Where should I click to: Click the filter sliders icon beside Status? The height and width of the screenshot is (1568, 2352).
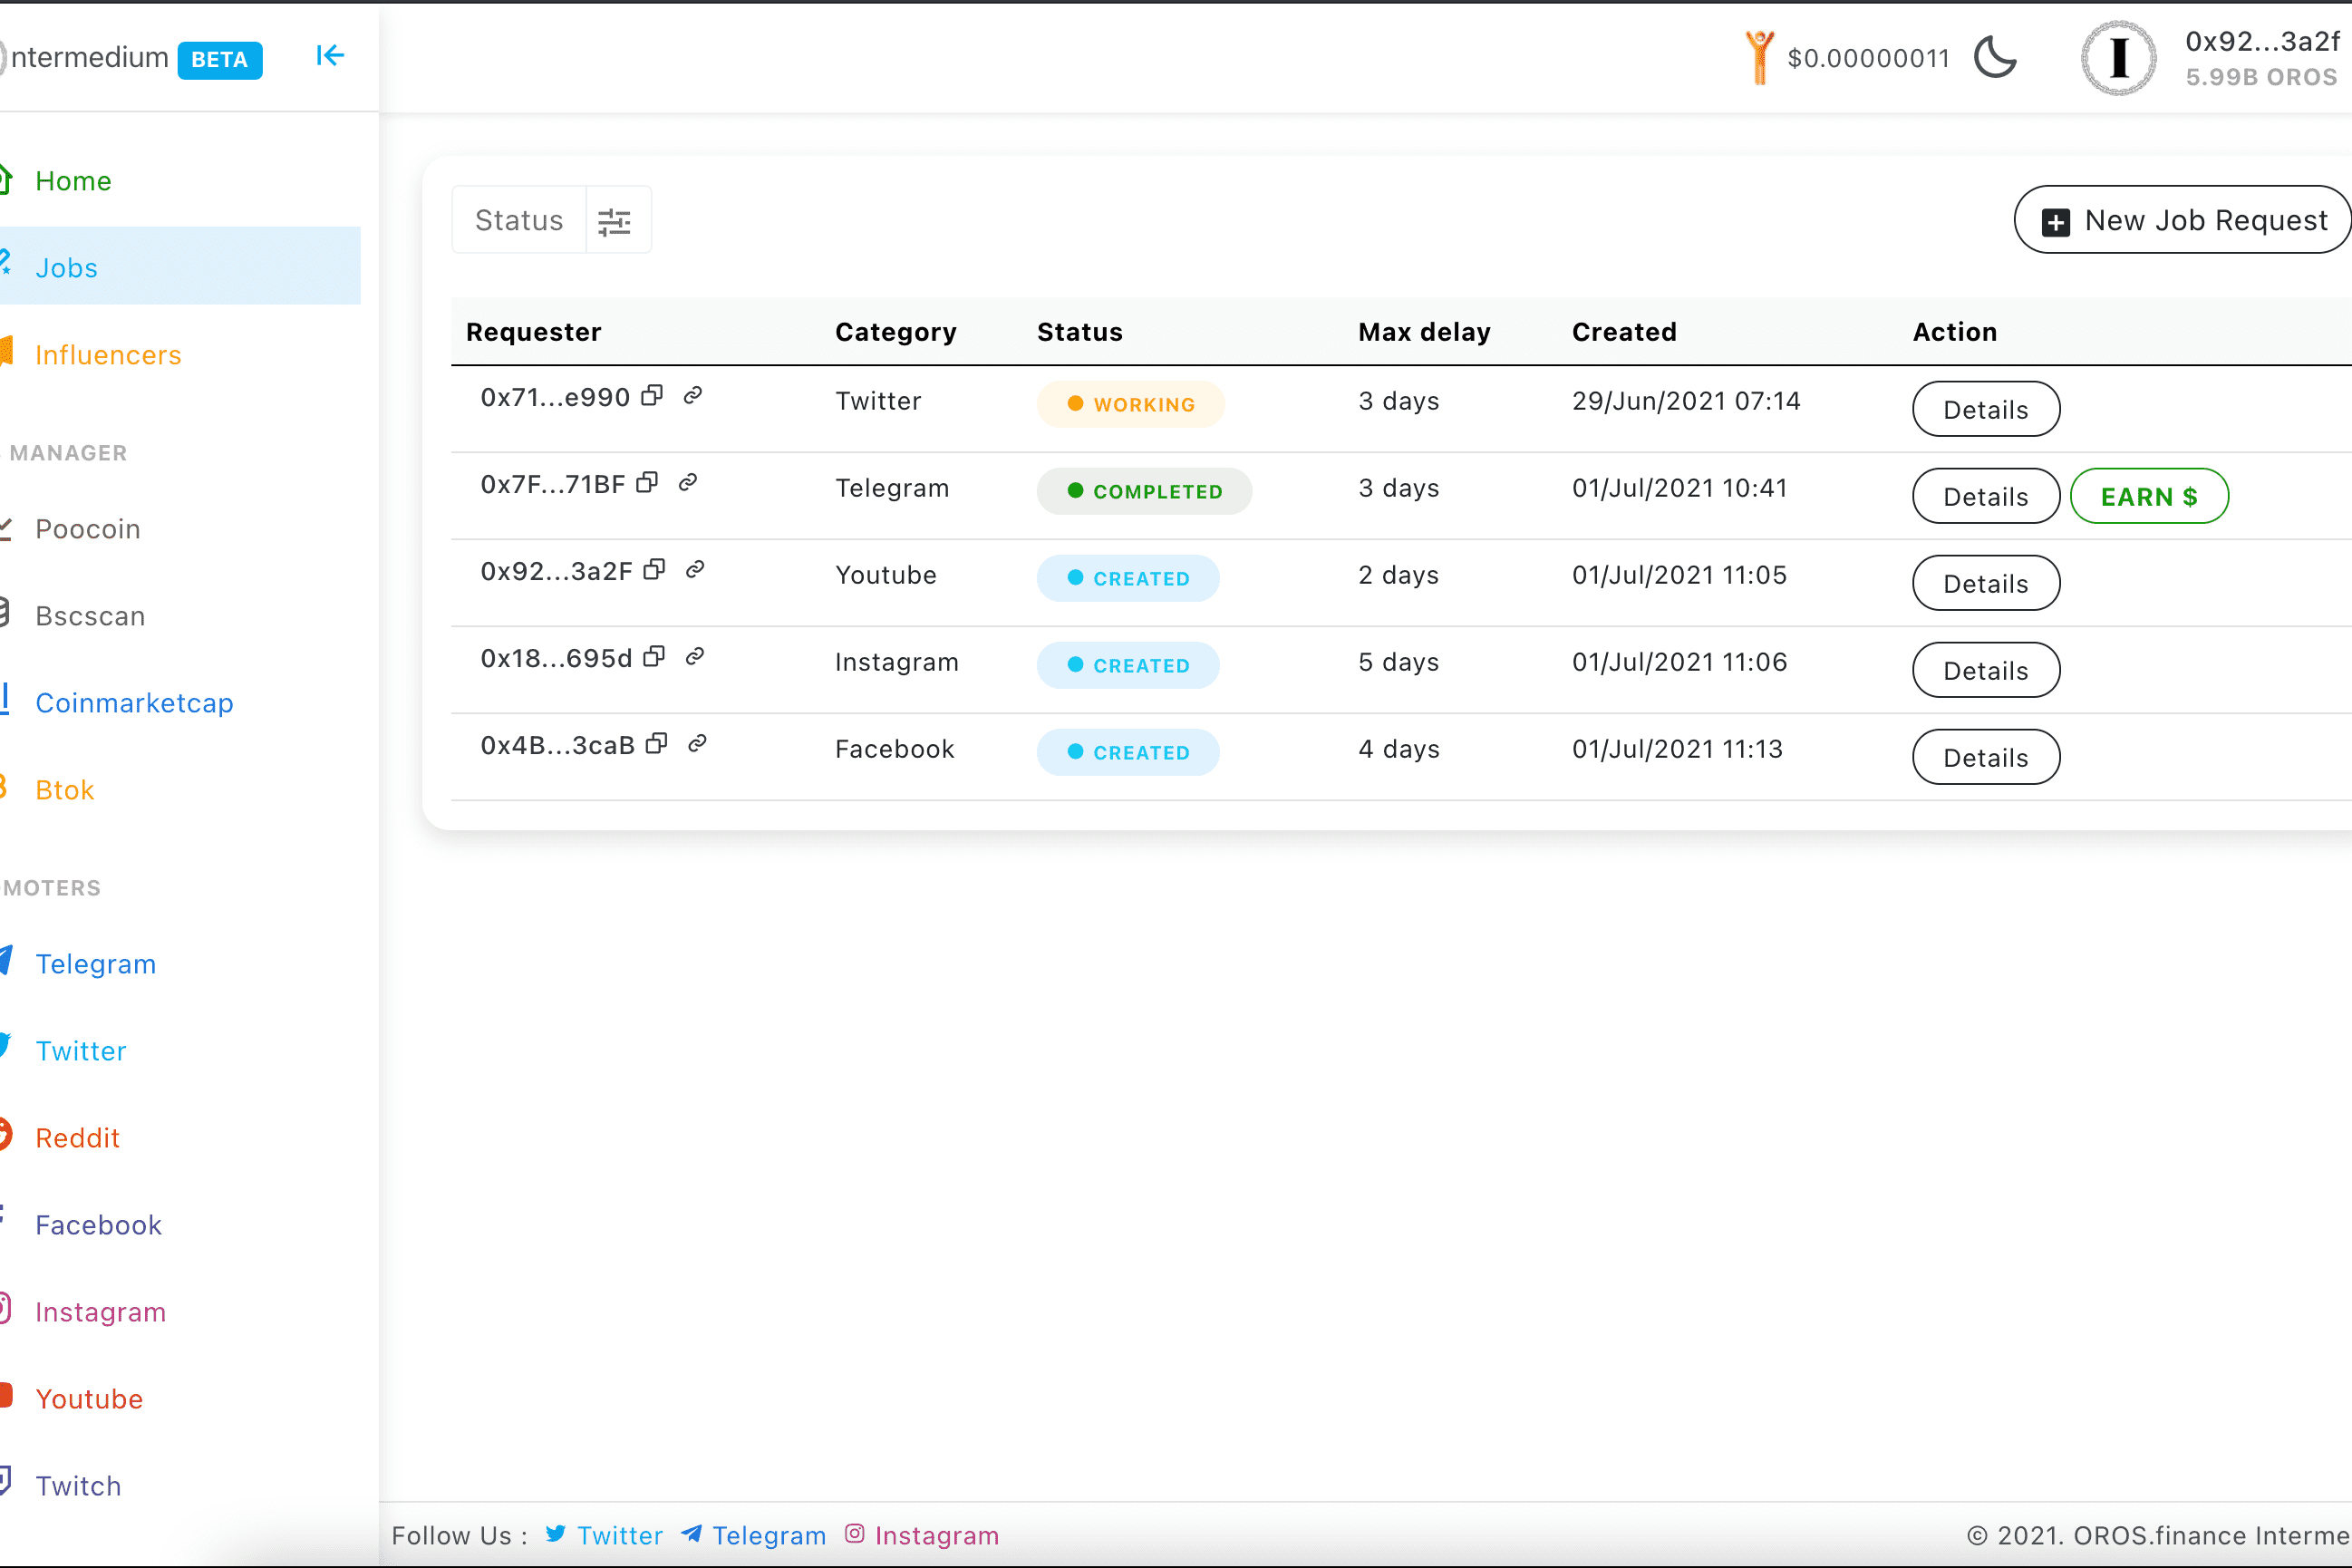click(x=614, y=221)
